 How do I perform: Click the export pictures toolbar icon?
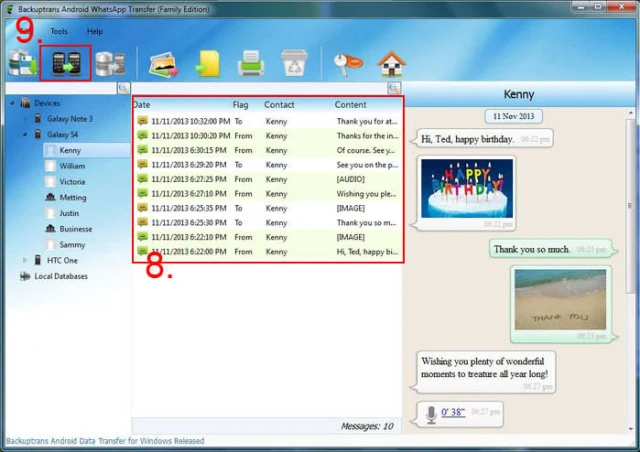pyautogui.click(x=164, y=64)
